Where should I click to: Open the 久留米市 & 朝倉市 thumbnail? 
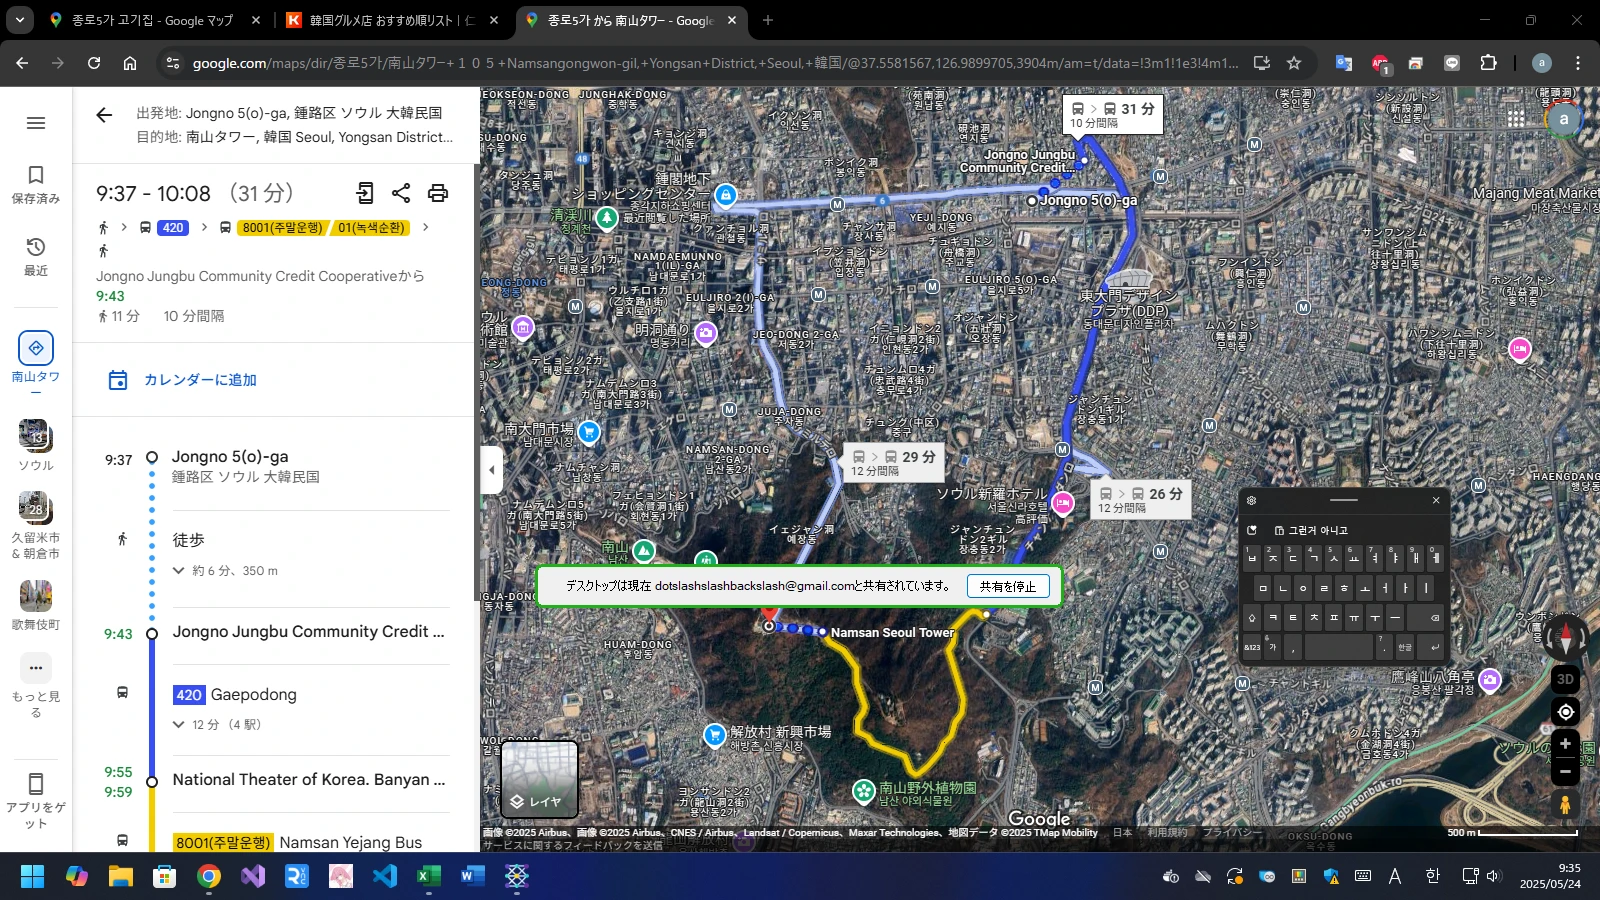[x=36, y=508]
